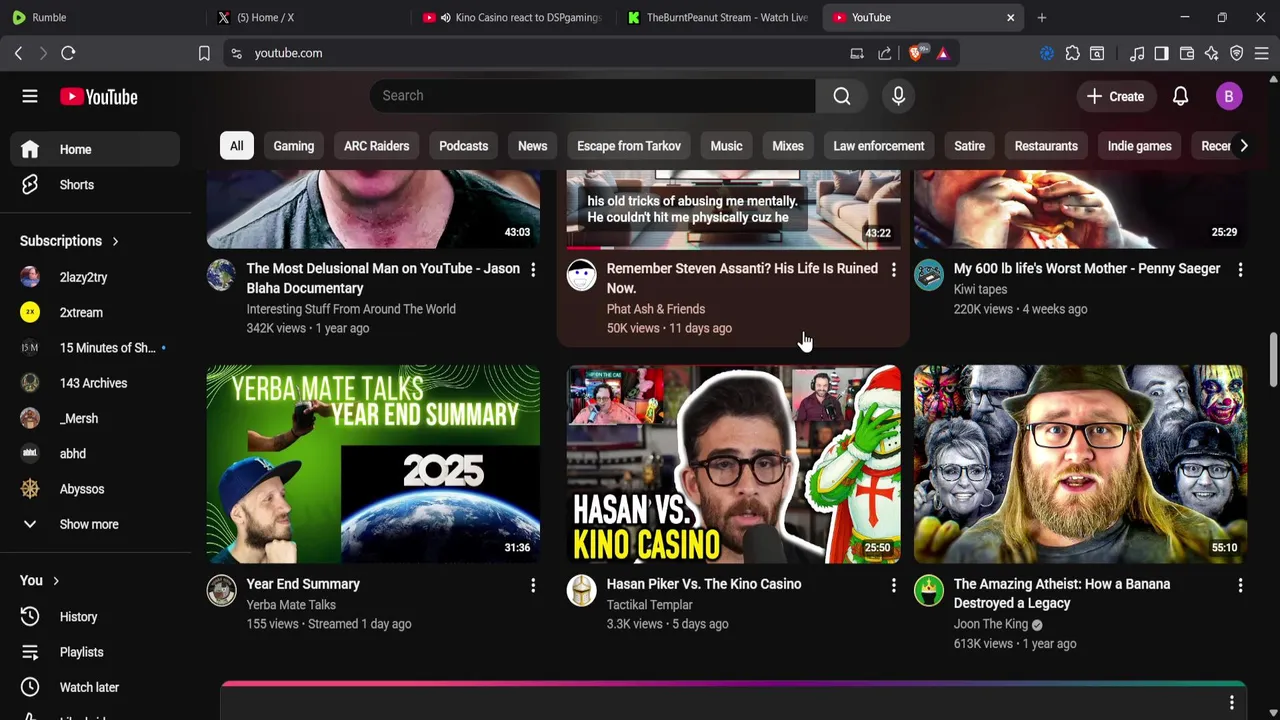Open more options for Penny Saeger video
This screenshot has width=1280, height=720.
coord(1240,270)
